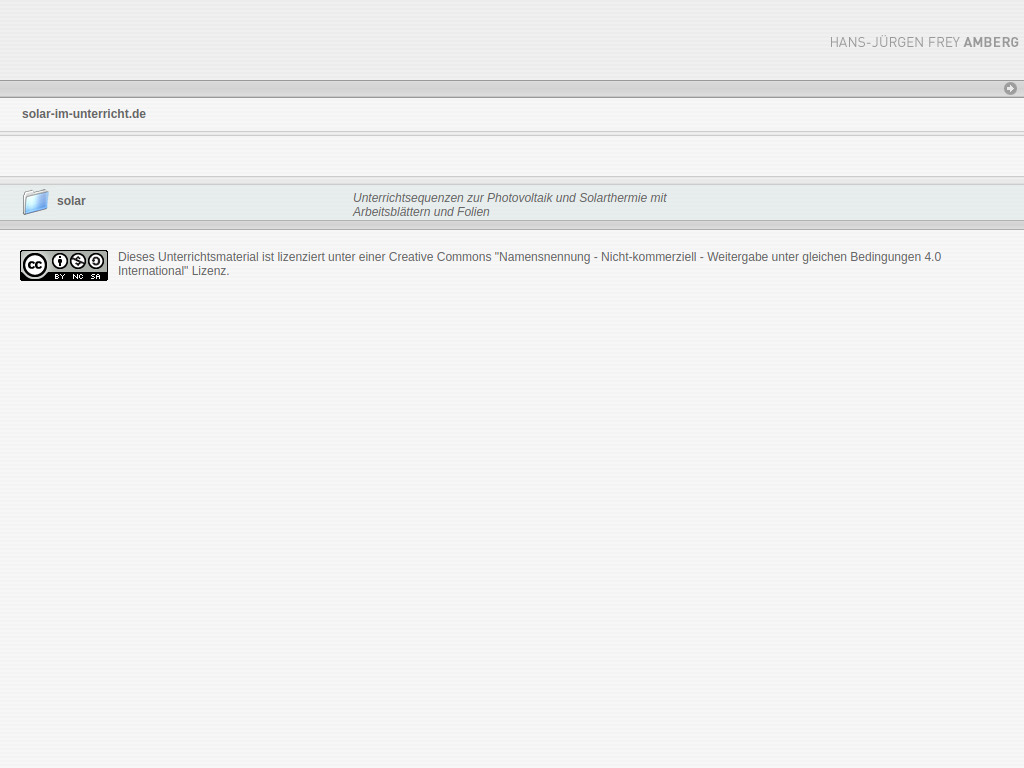Click the CC logo in the license badge
Viewport: 1024px width, 768px height.
(33, 265)
